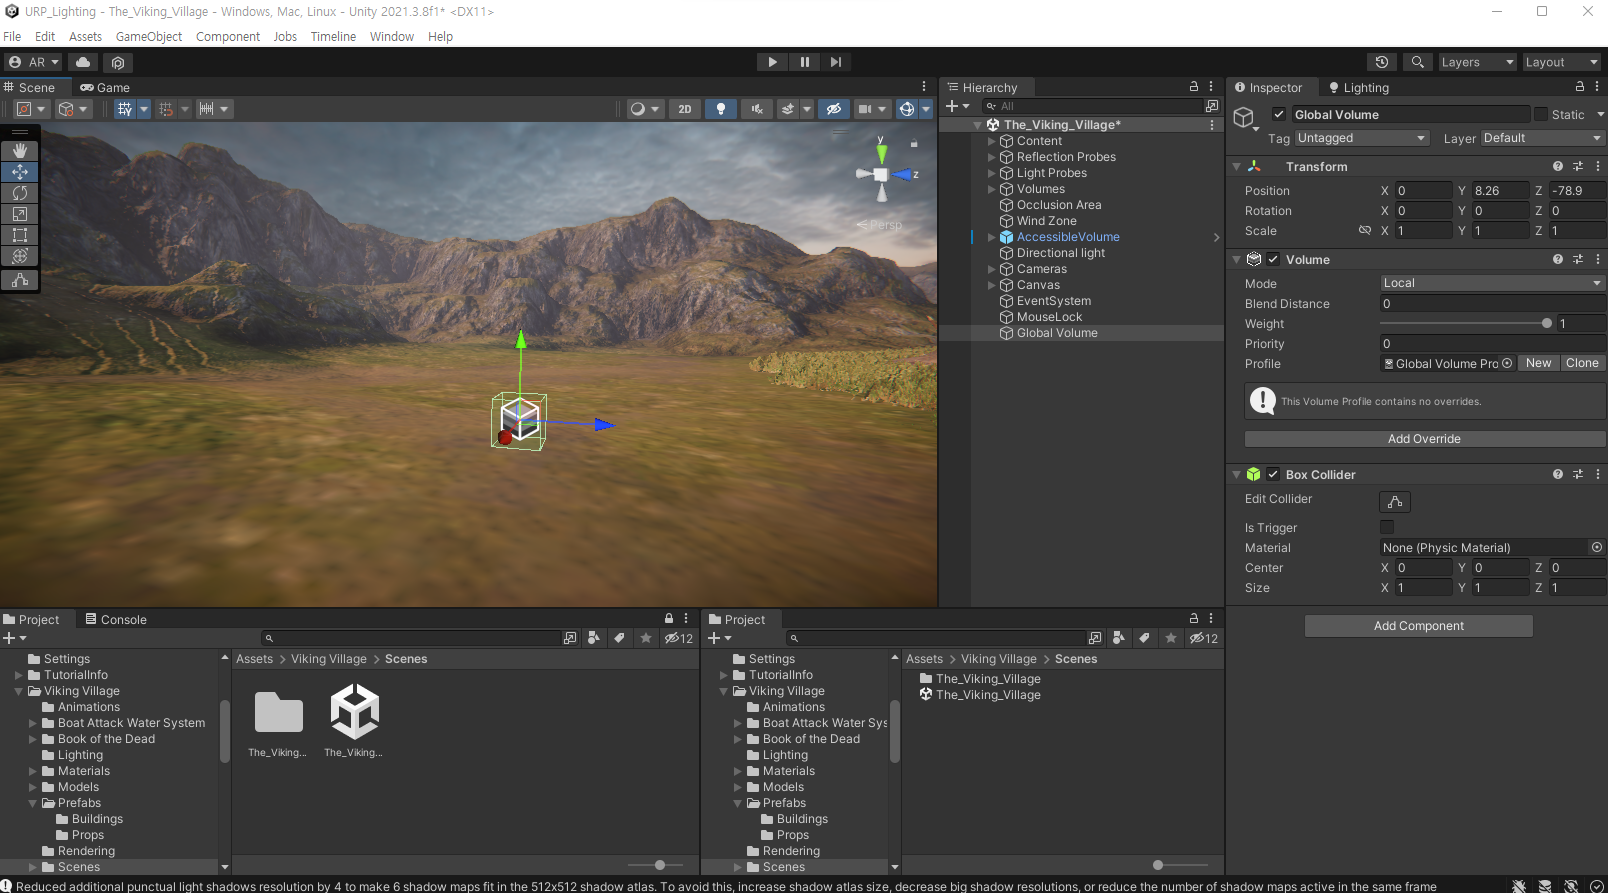
Task: Click the Clone profile button
Action: click(1582, 363)
